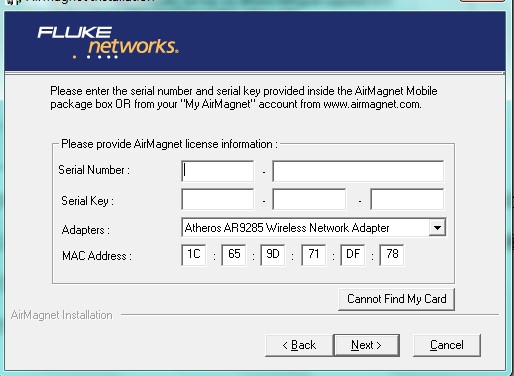Click the Serial Key label
Screen dimensions: 514x376
coord(87,201)
